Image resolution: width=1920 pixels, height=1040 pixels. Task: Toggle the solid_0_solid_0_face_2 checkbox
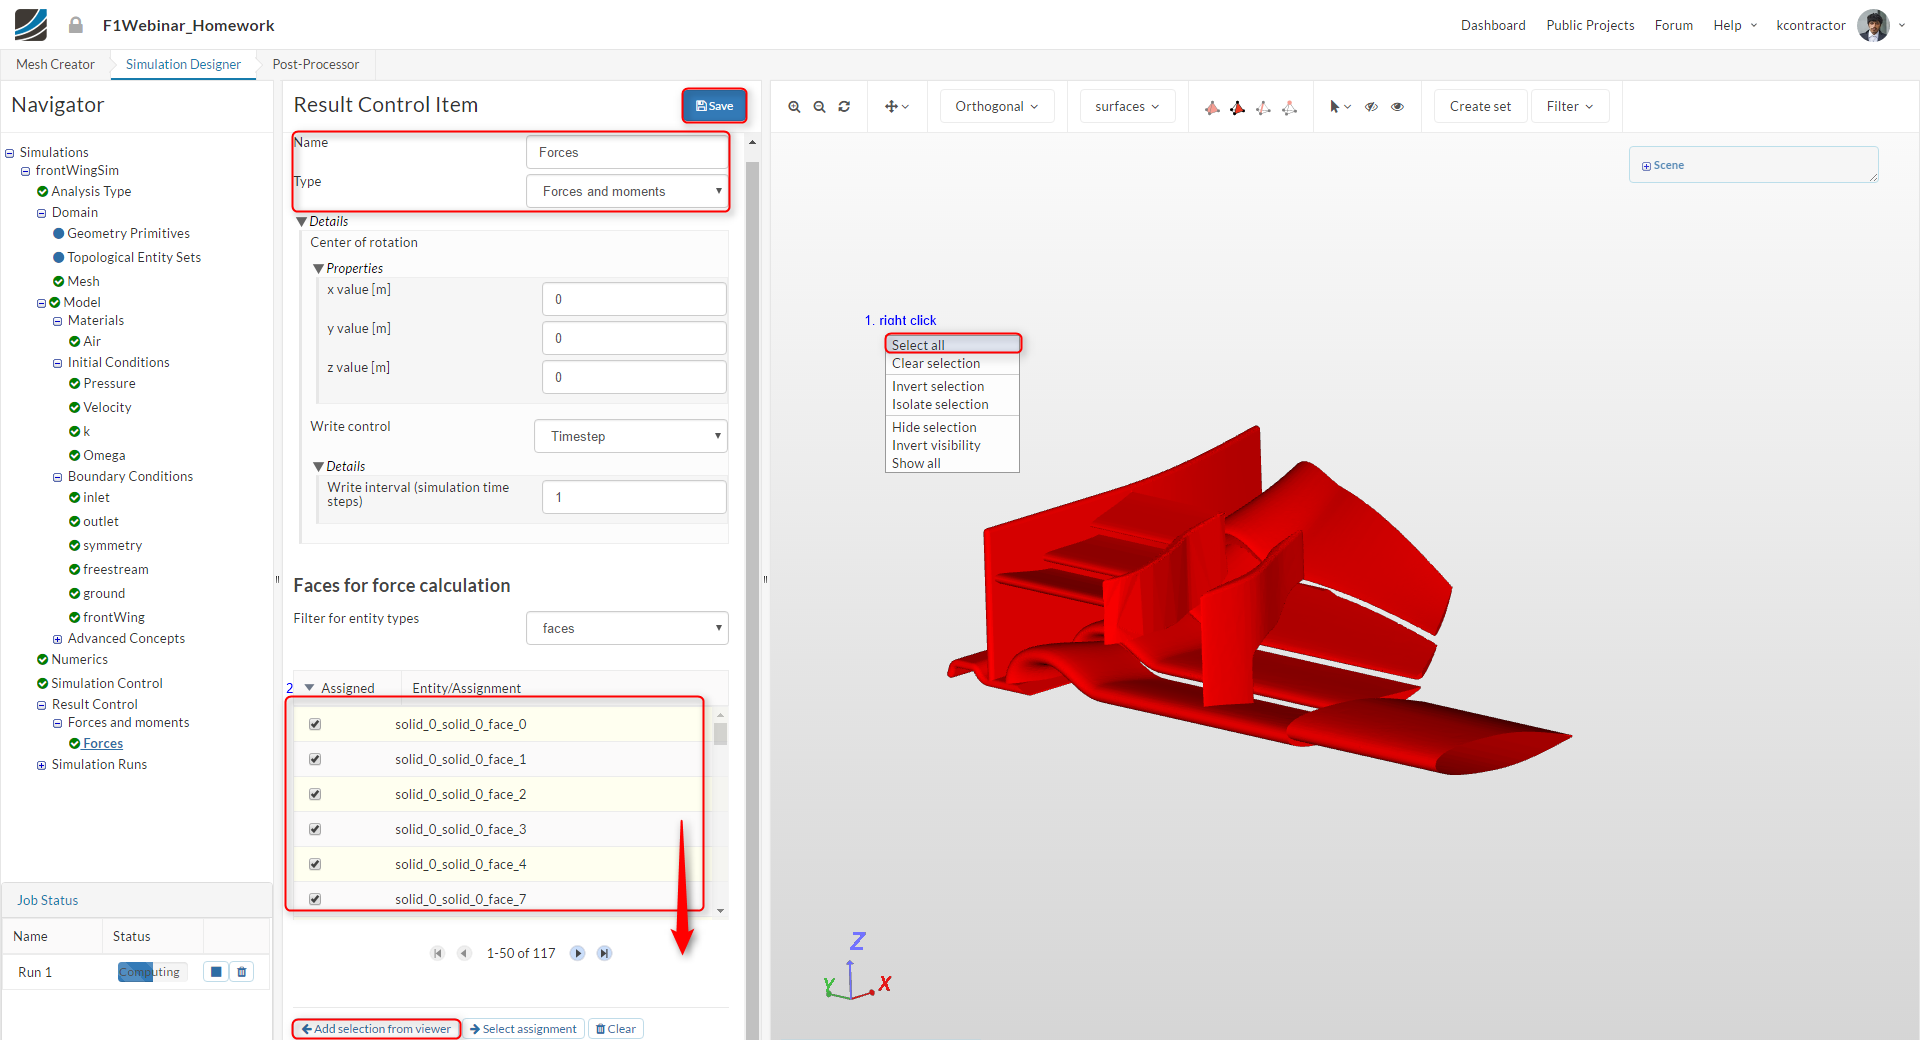tap(315, 794)
